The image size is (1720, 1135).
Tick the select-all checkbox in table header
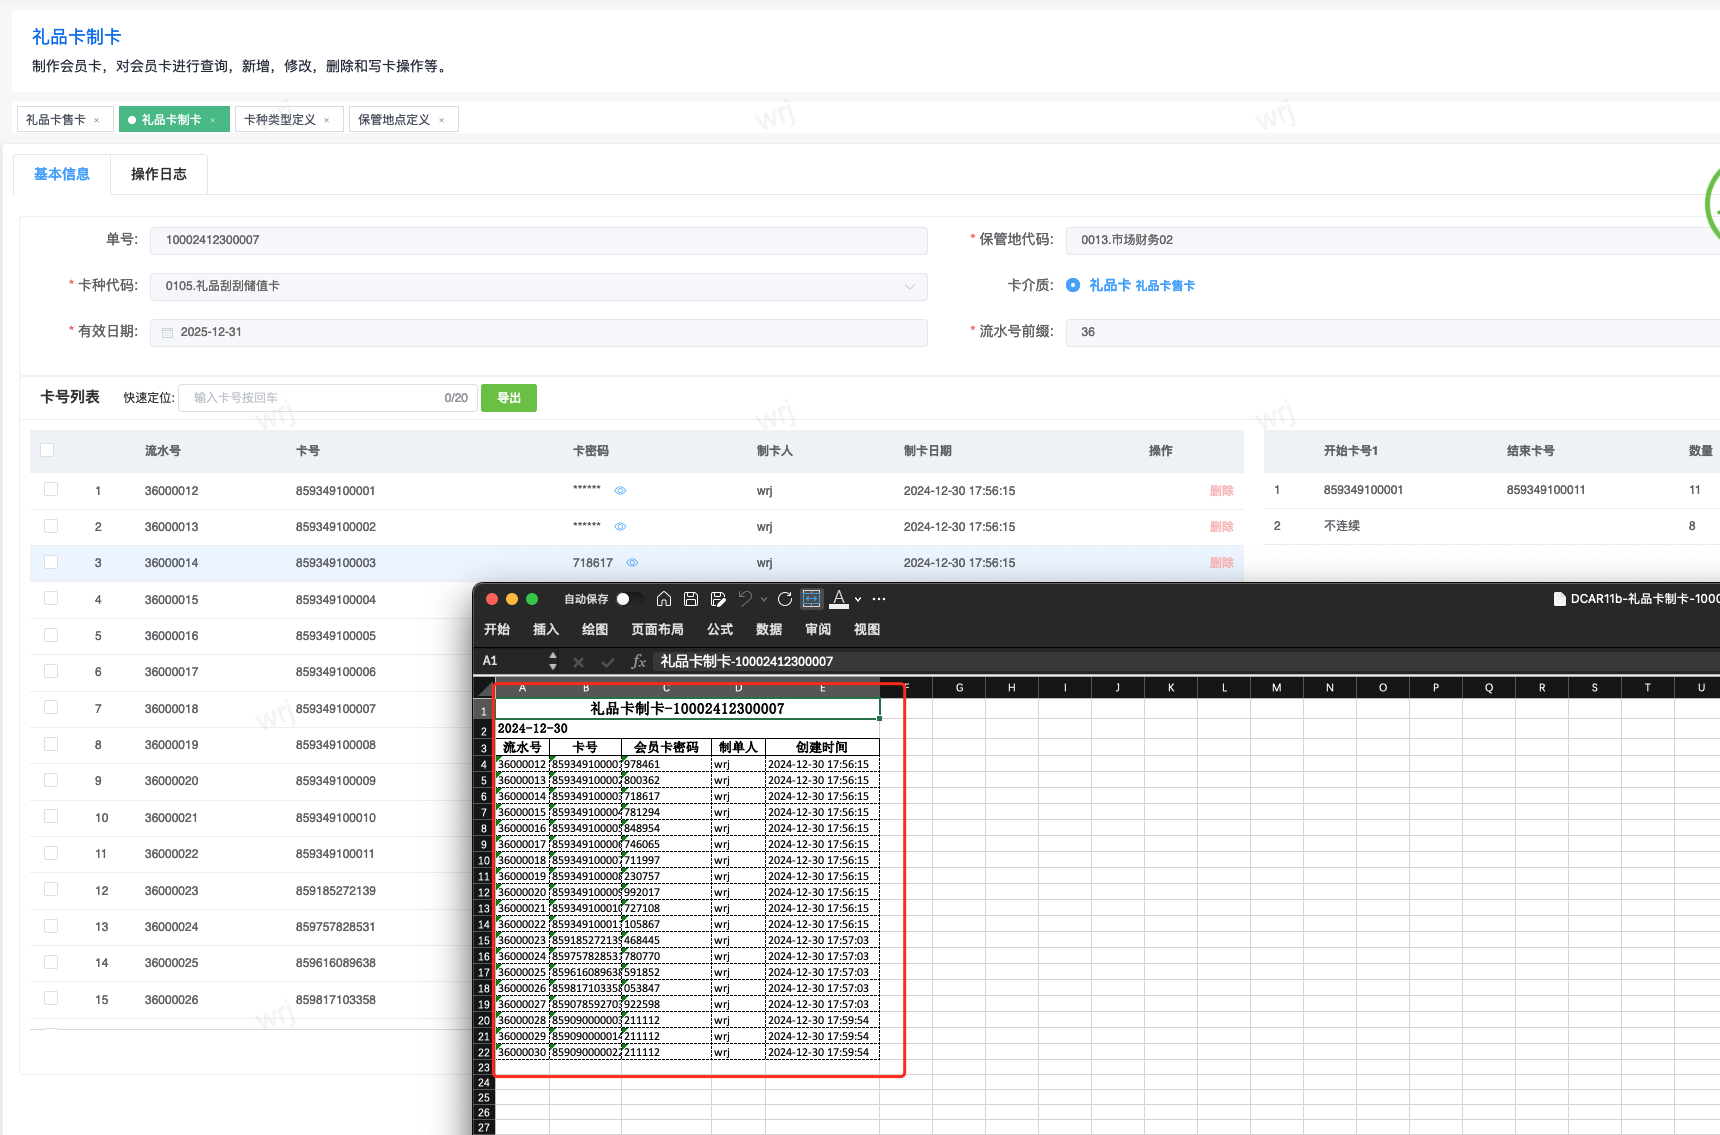click(47, 451)
